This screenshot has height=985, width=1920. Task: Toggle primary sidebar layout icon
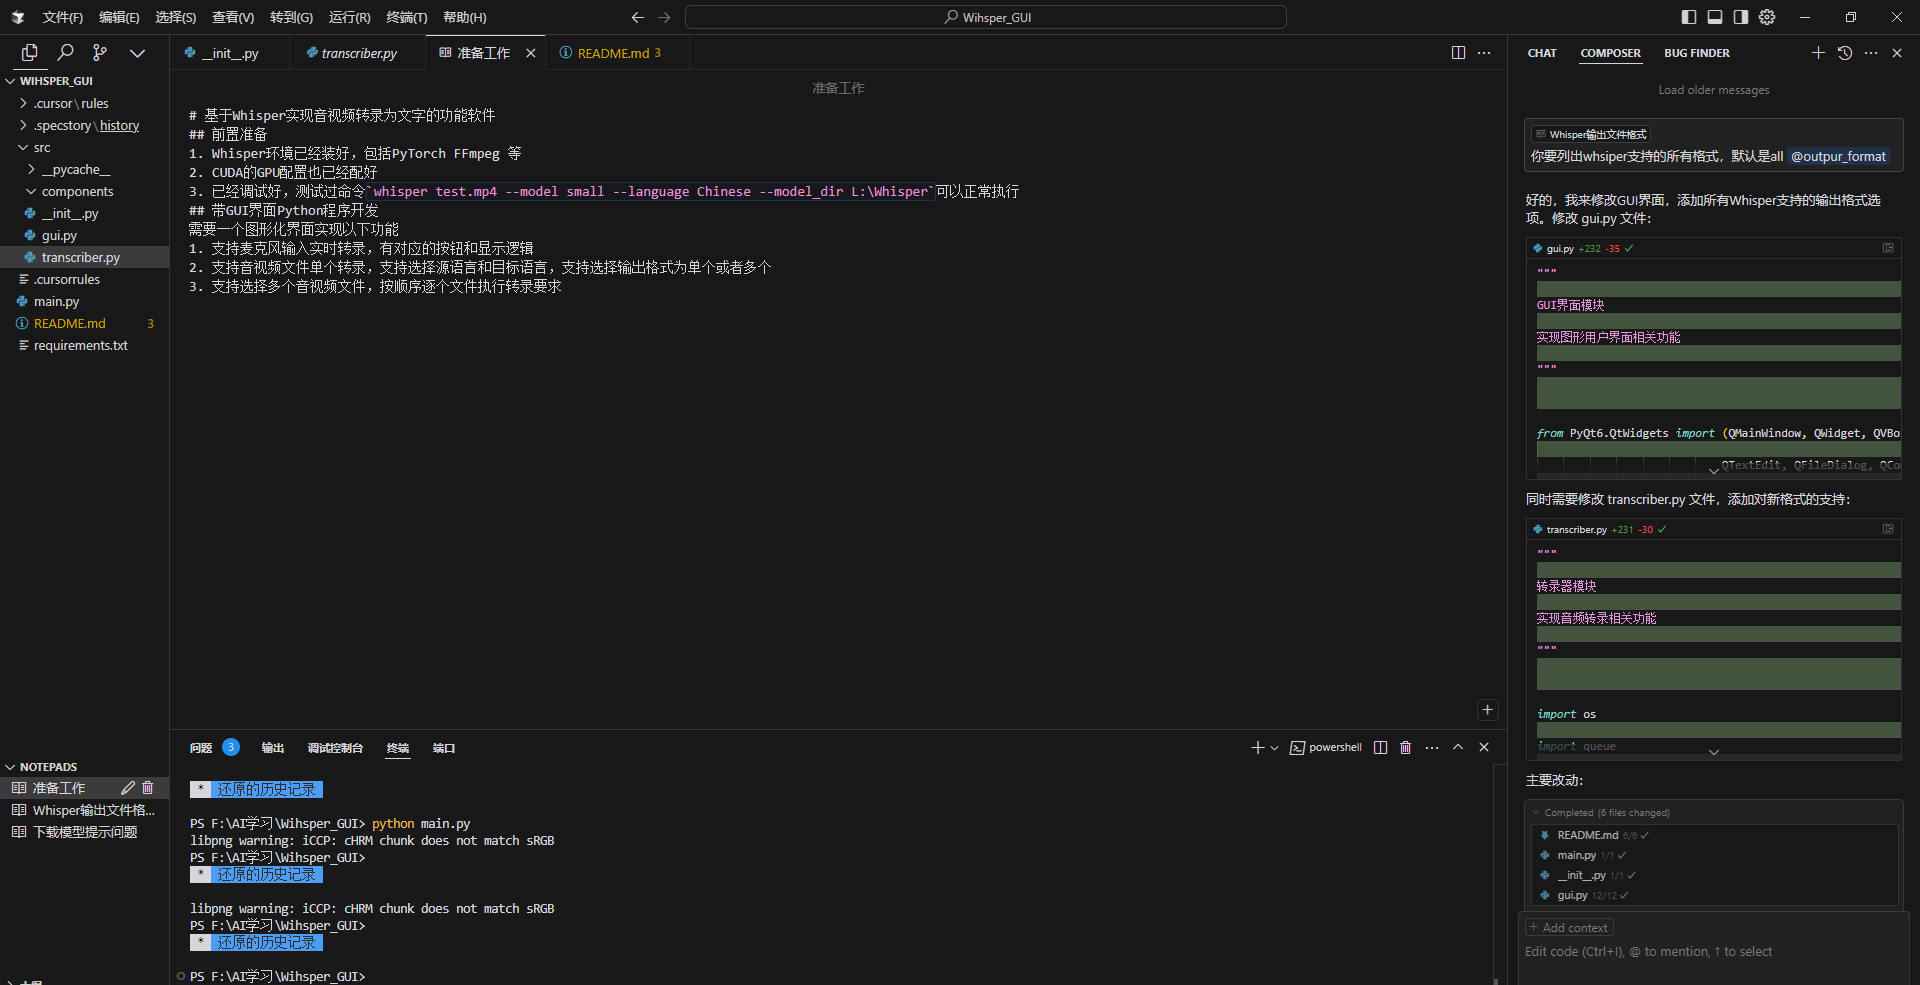point(1689,17)
